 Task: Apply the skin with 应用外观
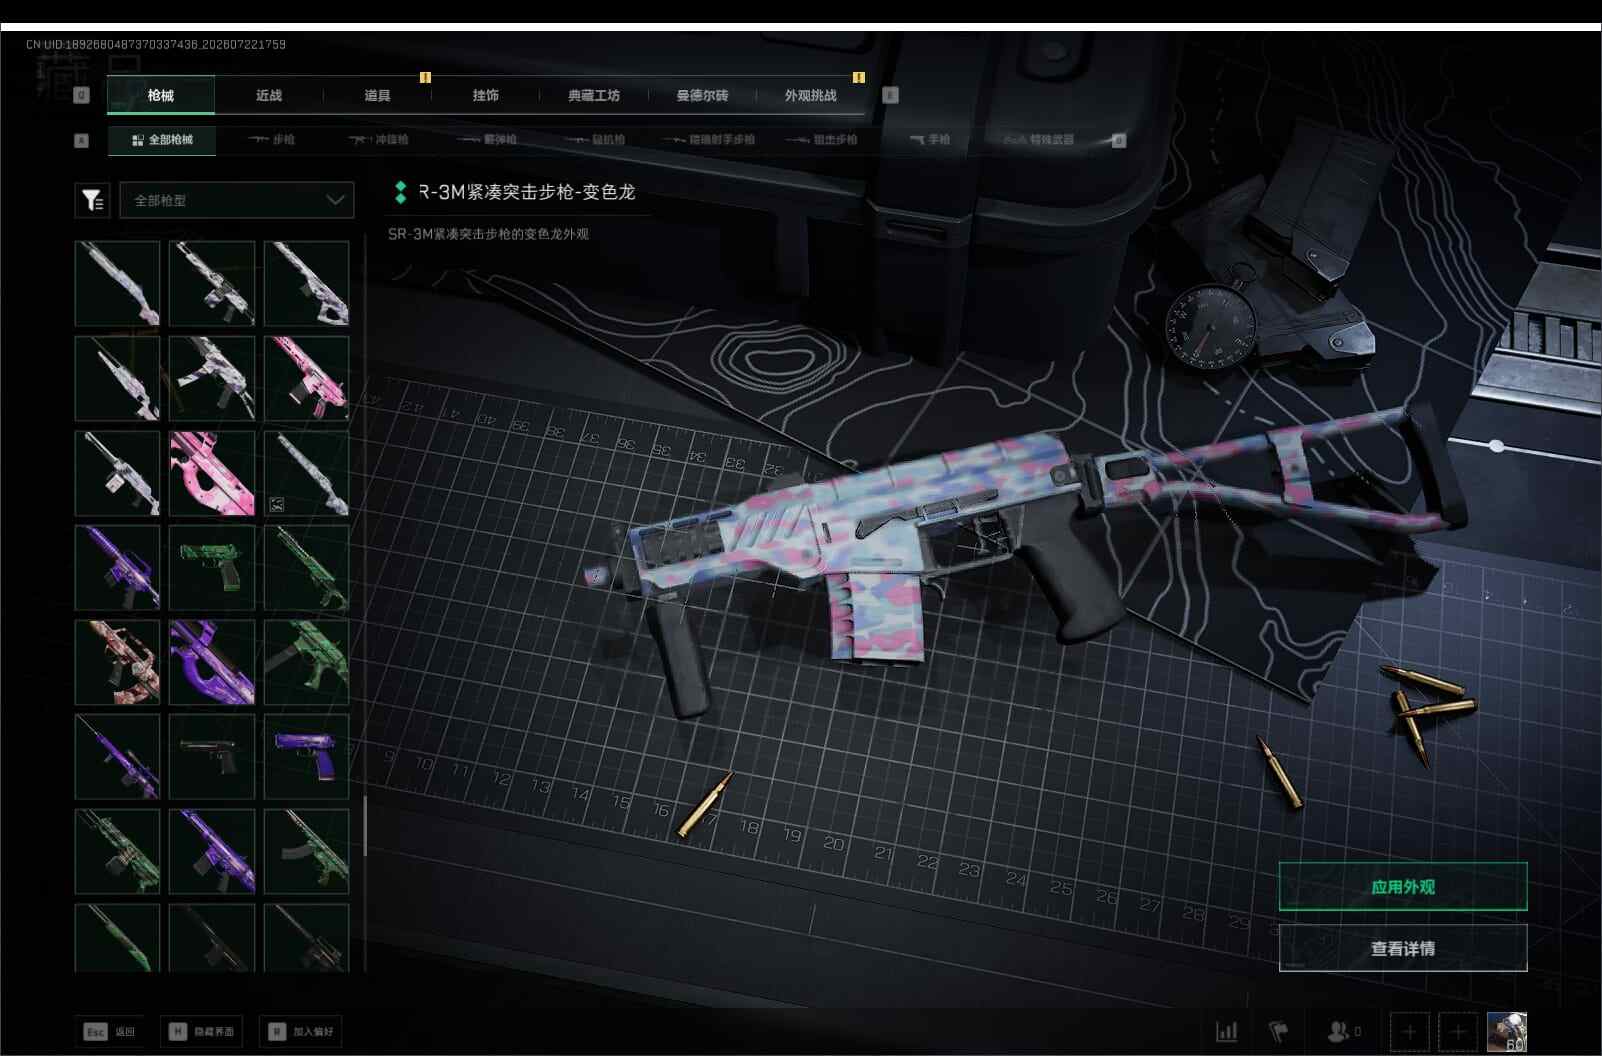[x=1403, y=887]
